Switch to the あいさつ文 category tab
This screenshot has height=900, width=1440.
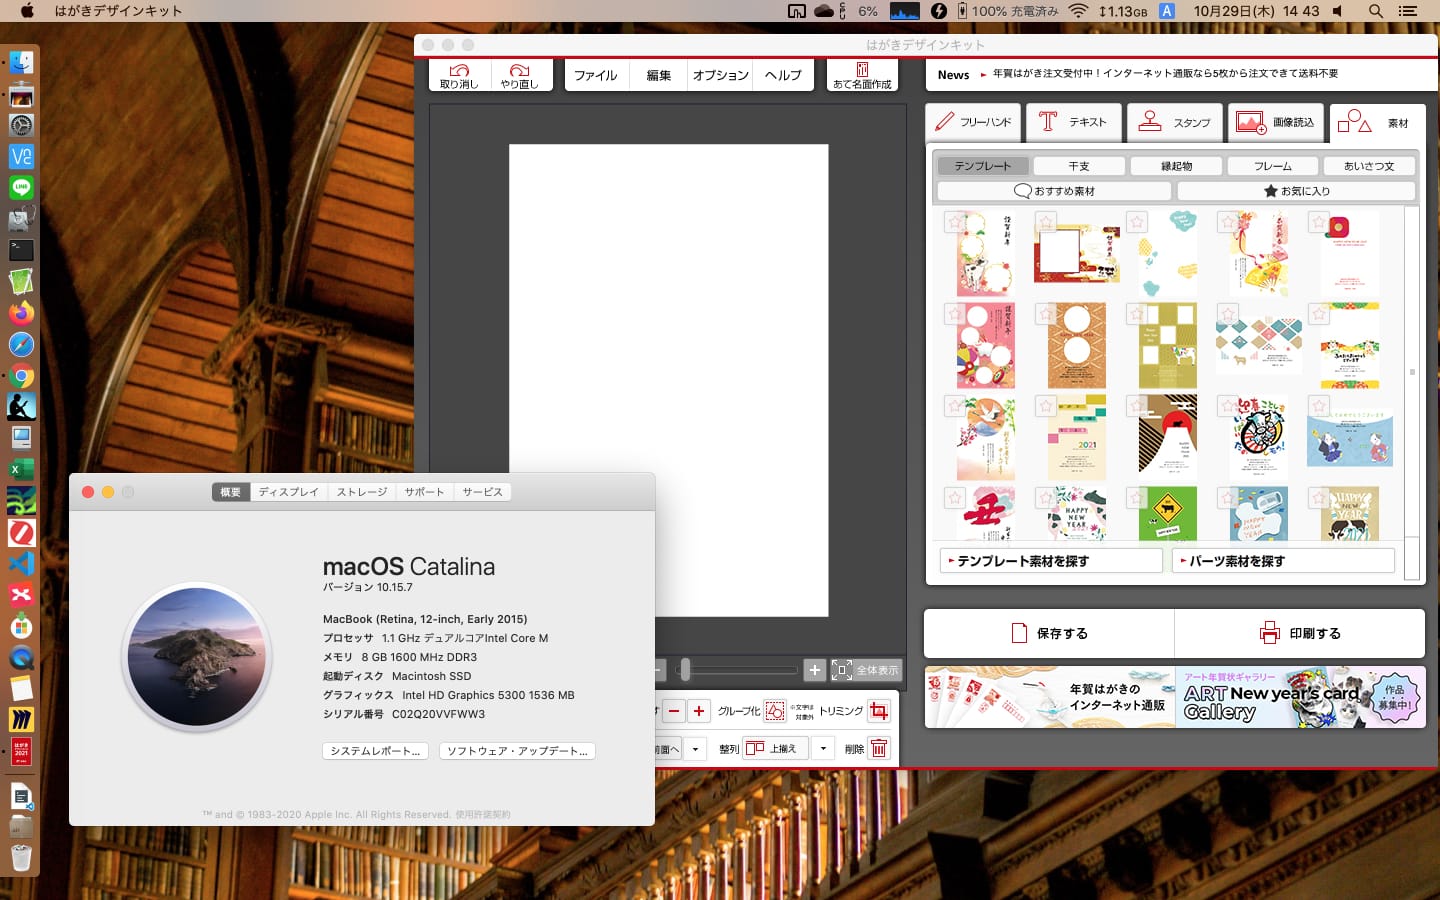tap(1369, 166)
